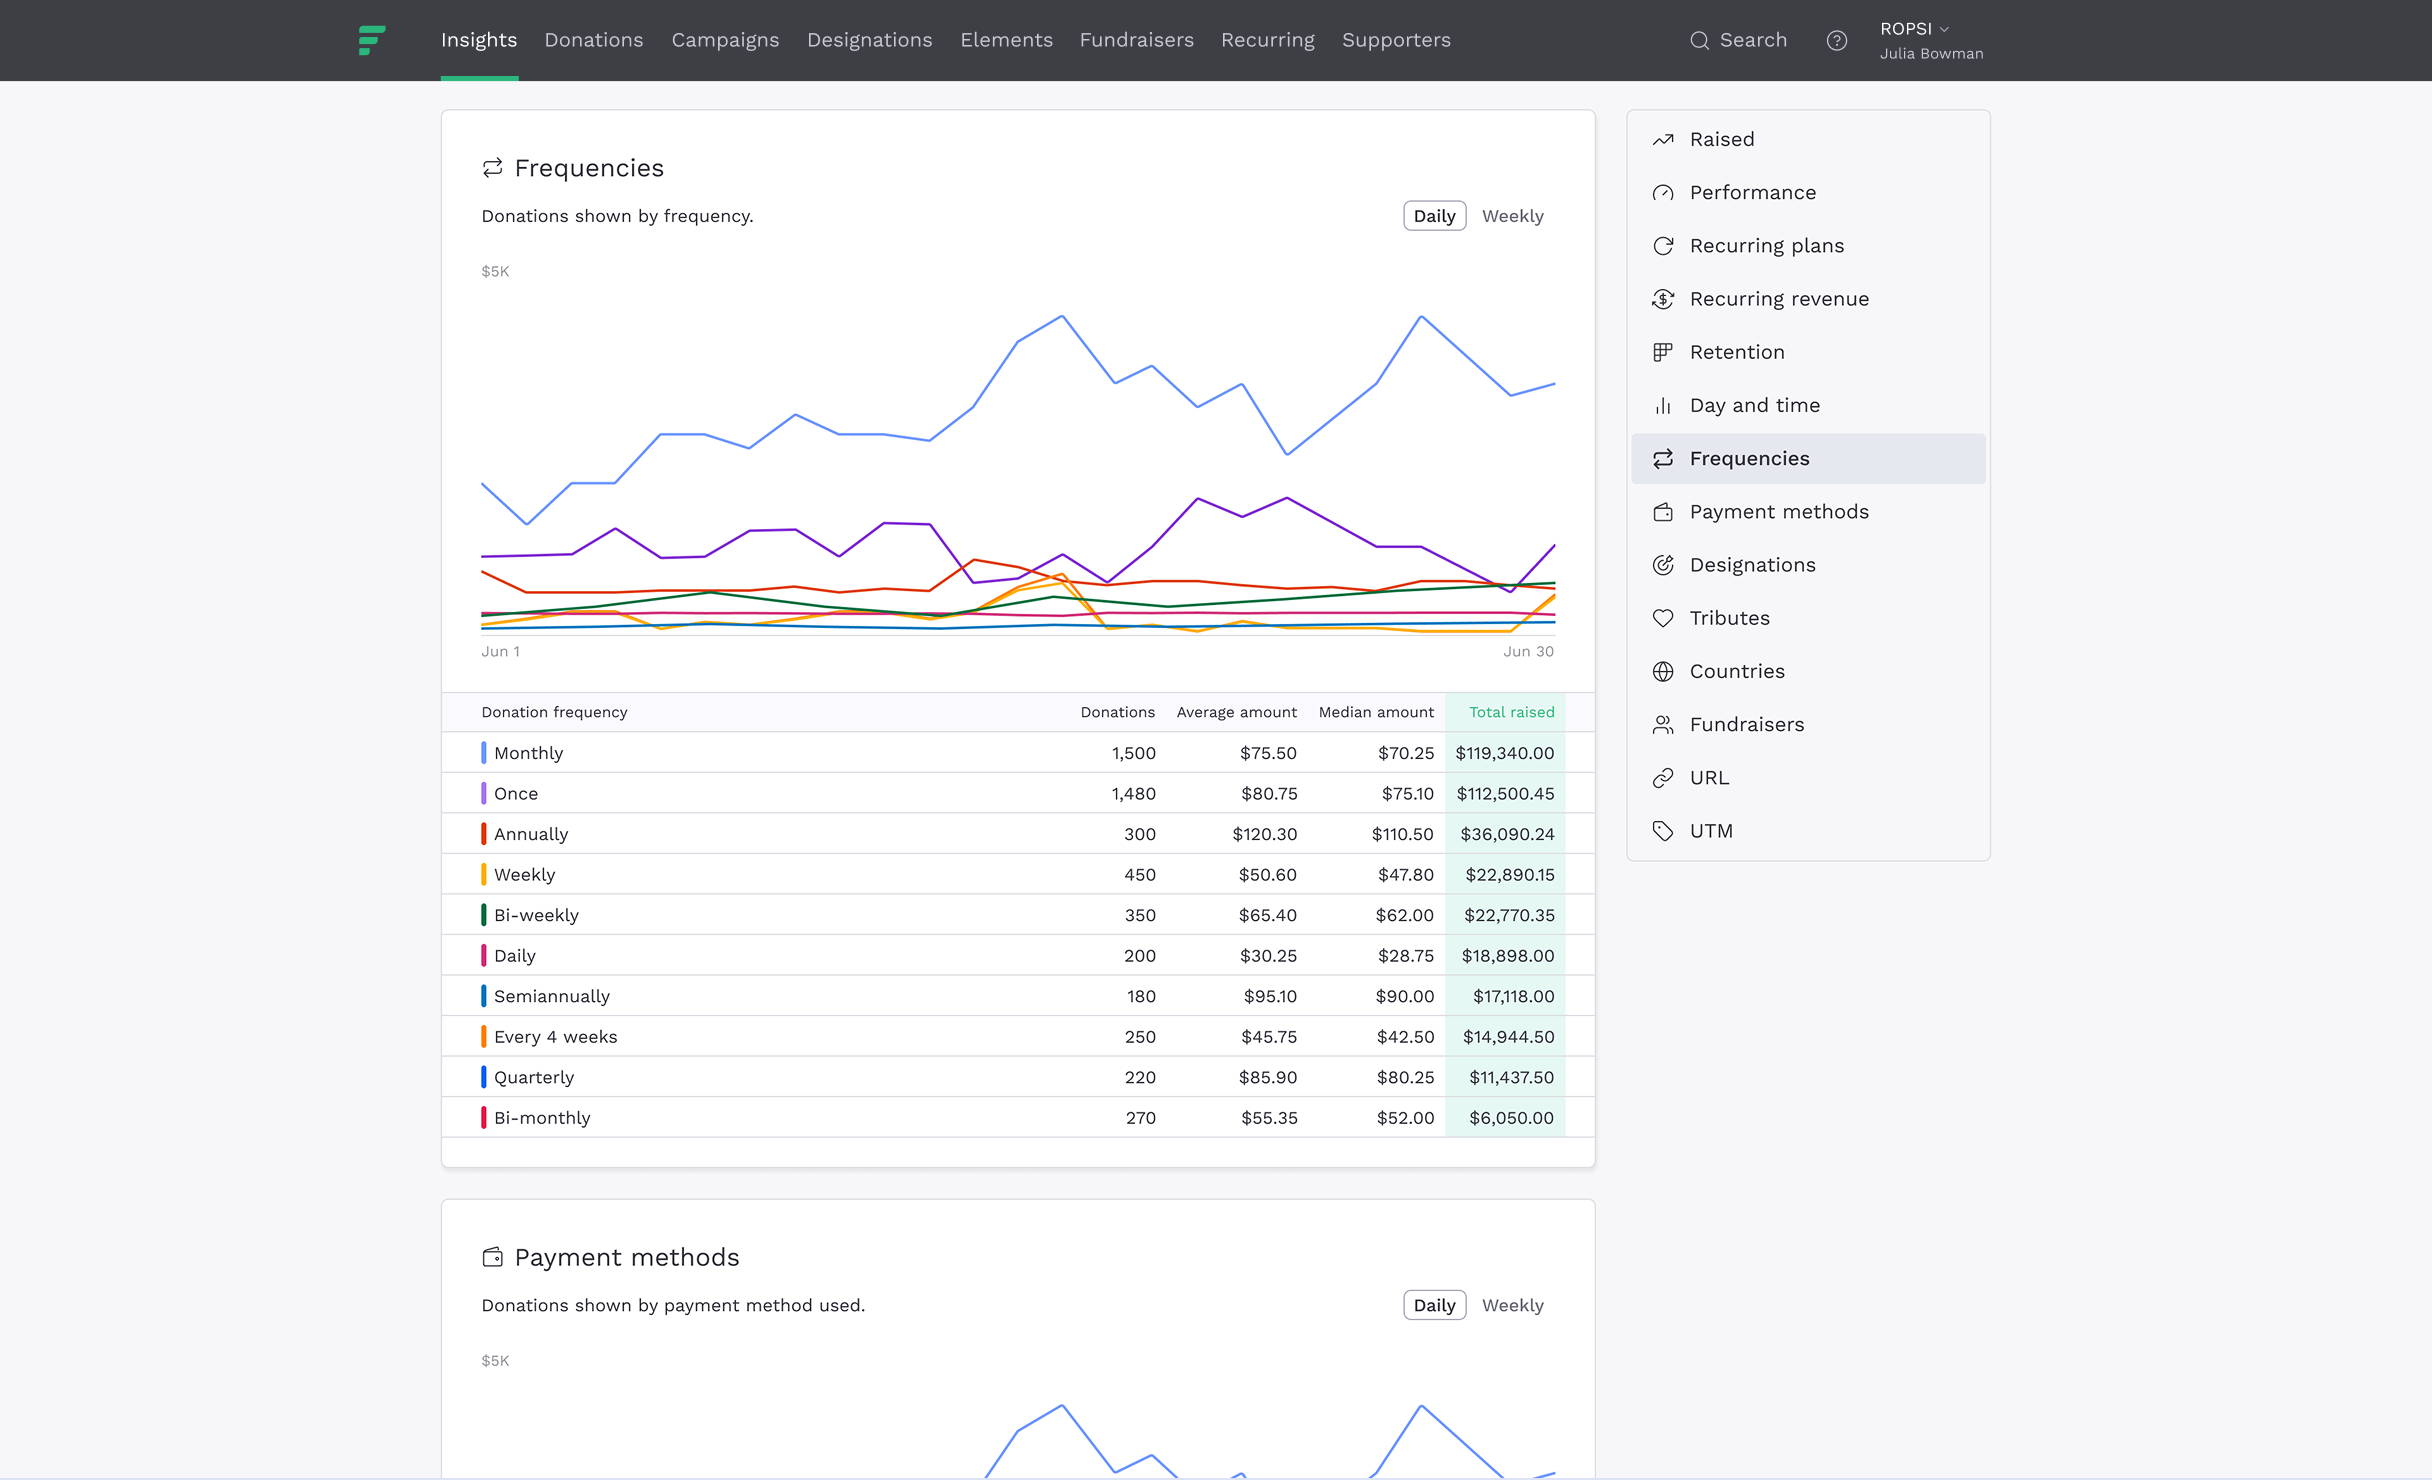
Task: Click the Recurring revenue dollar icon
Action: click(x=1663, y=299)
